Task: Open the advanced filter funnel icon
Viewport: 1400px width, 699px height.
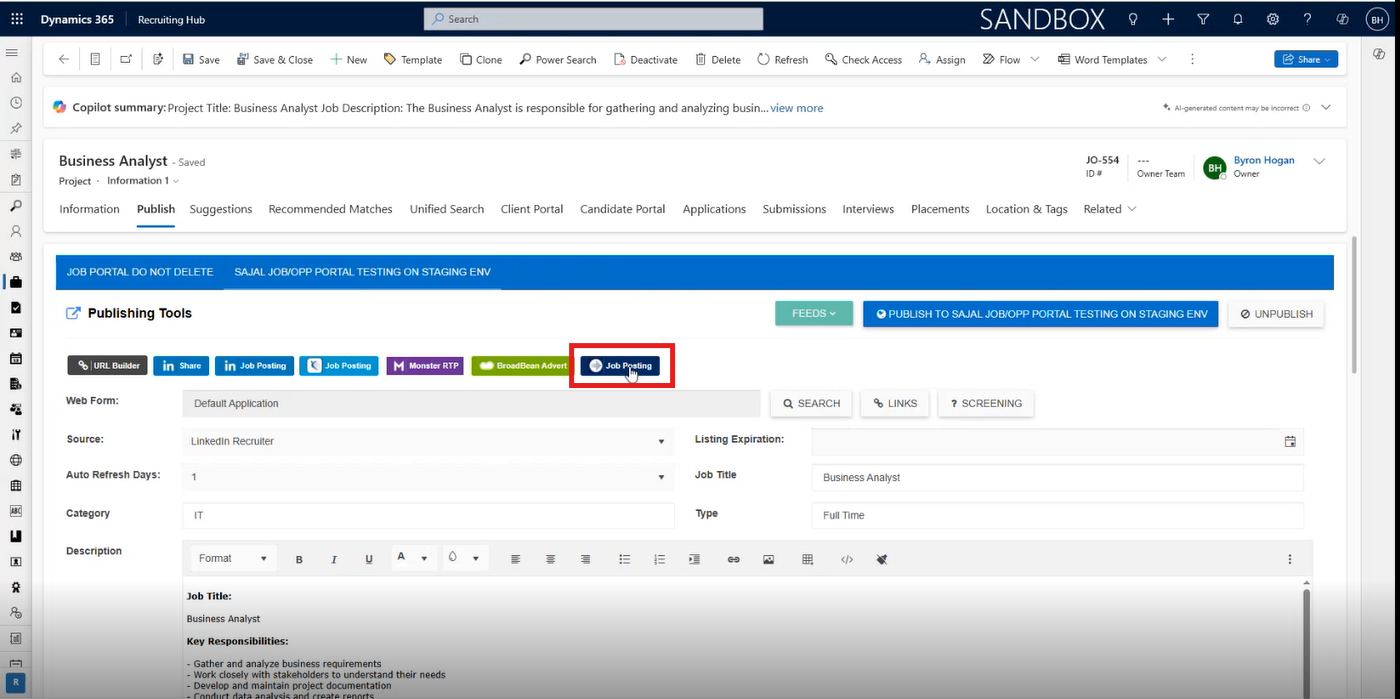Action: click(1203, 19)
